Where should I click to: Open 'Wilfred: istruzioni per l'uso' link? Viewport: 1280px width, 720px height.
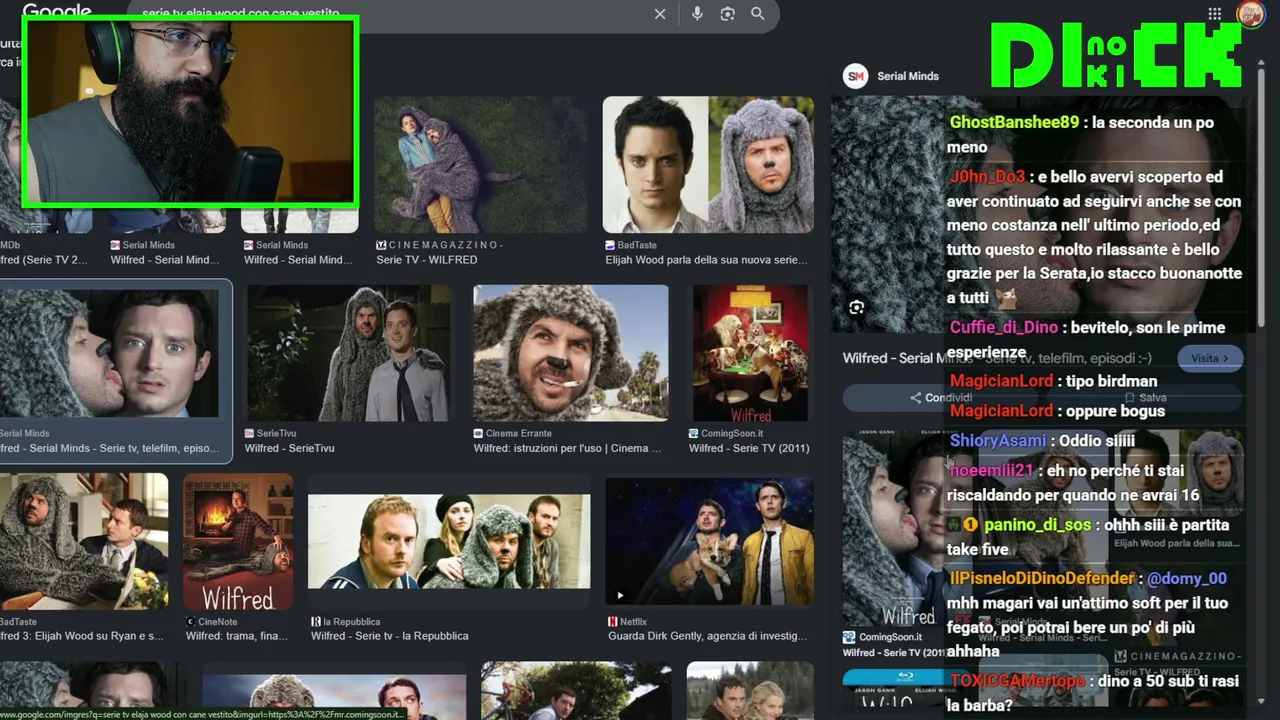click(x=568, y=448)
